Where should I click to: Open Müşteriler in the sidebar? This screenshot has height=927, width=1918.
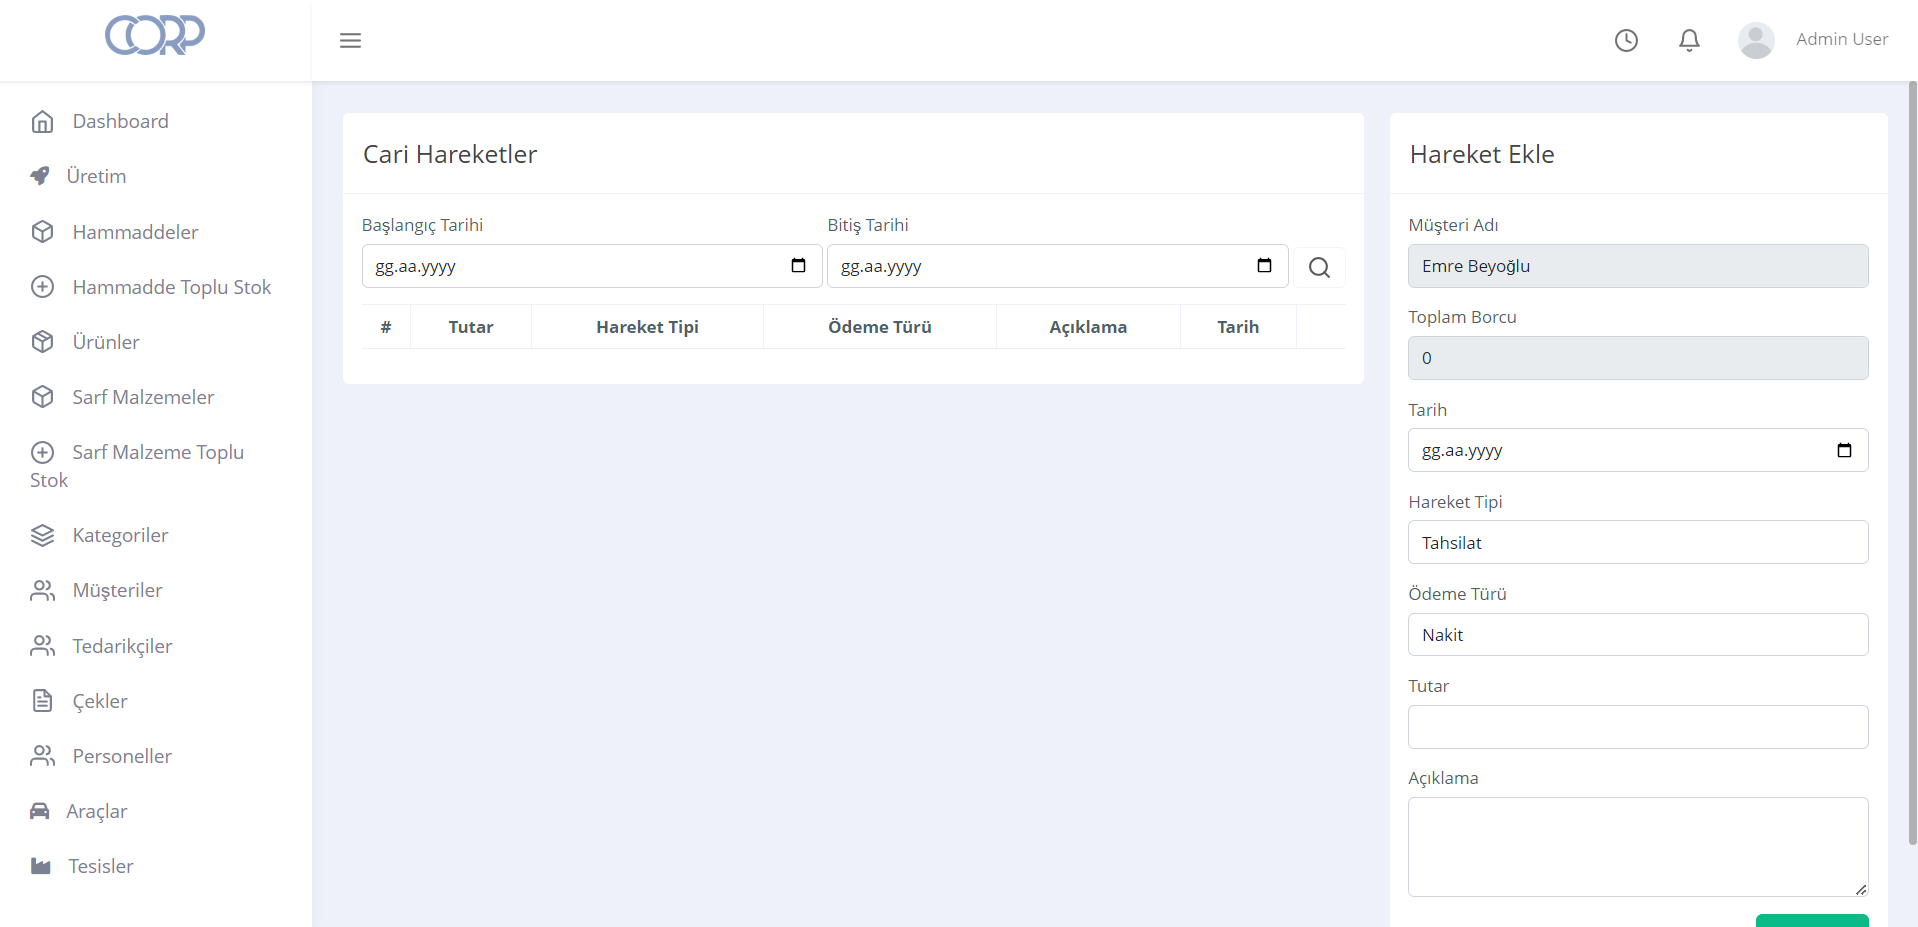pos(117,591)
